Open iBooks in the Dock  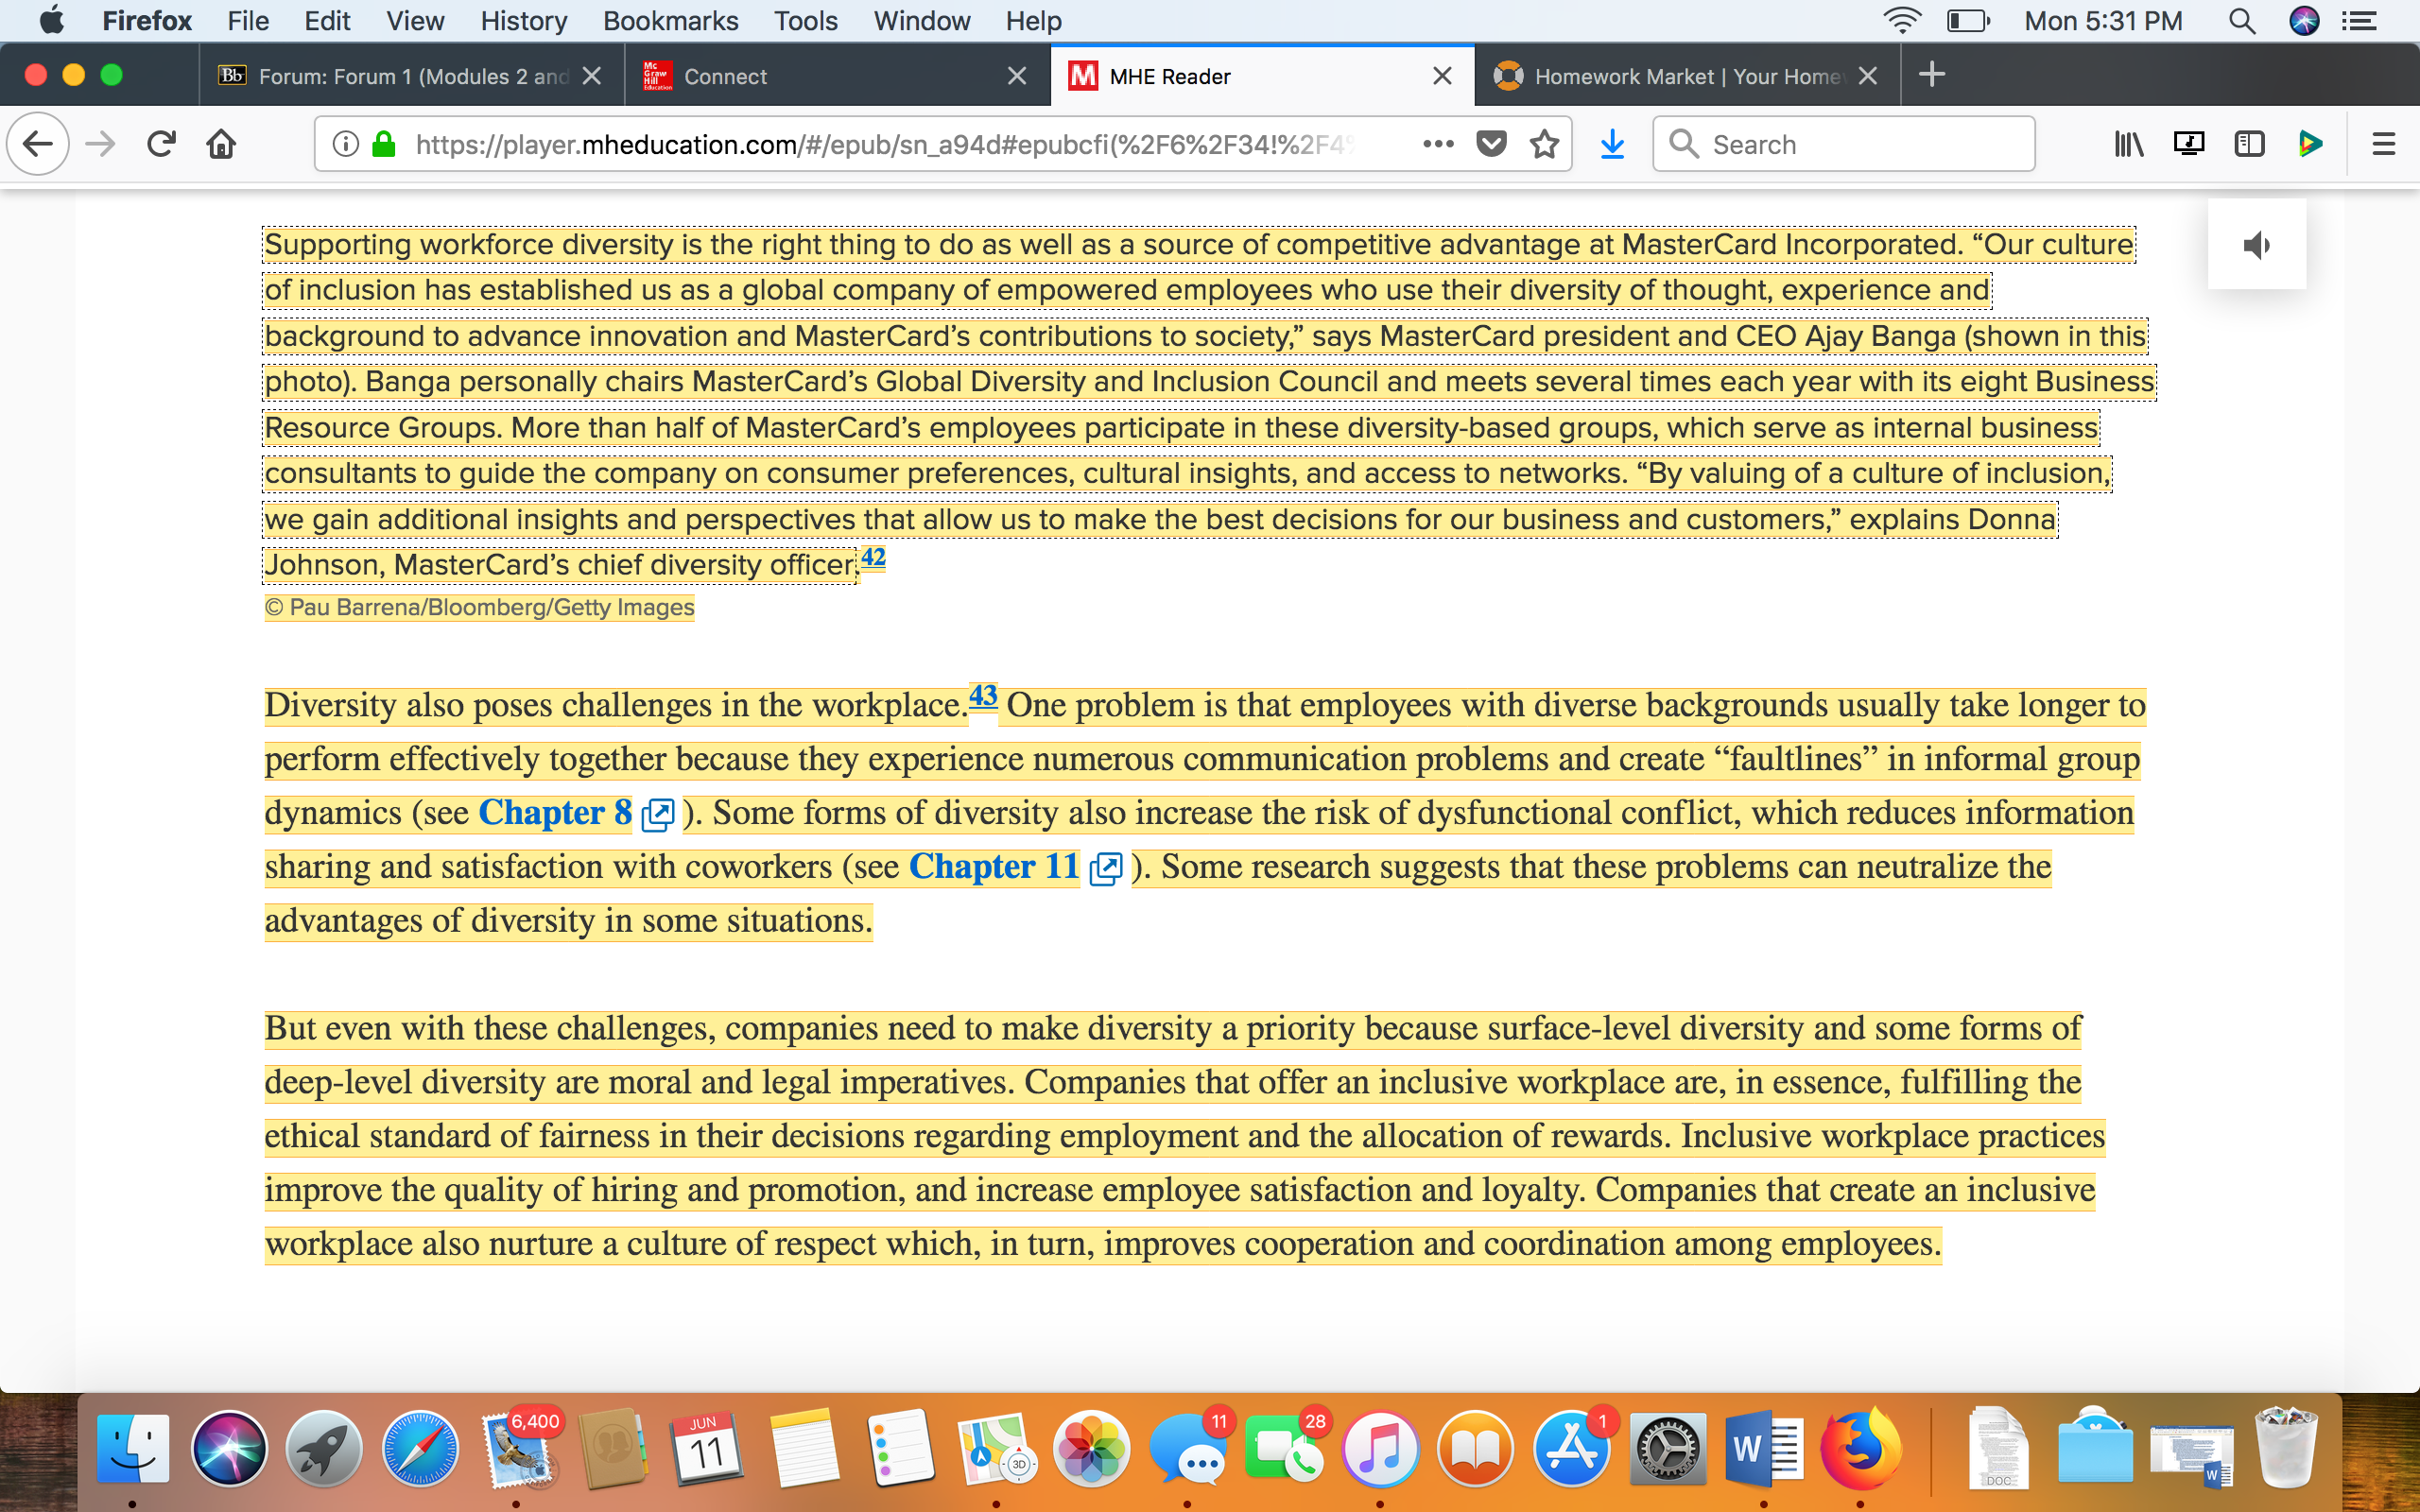(1475, 1448)
